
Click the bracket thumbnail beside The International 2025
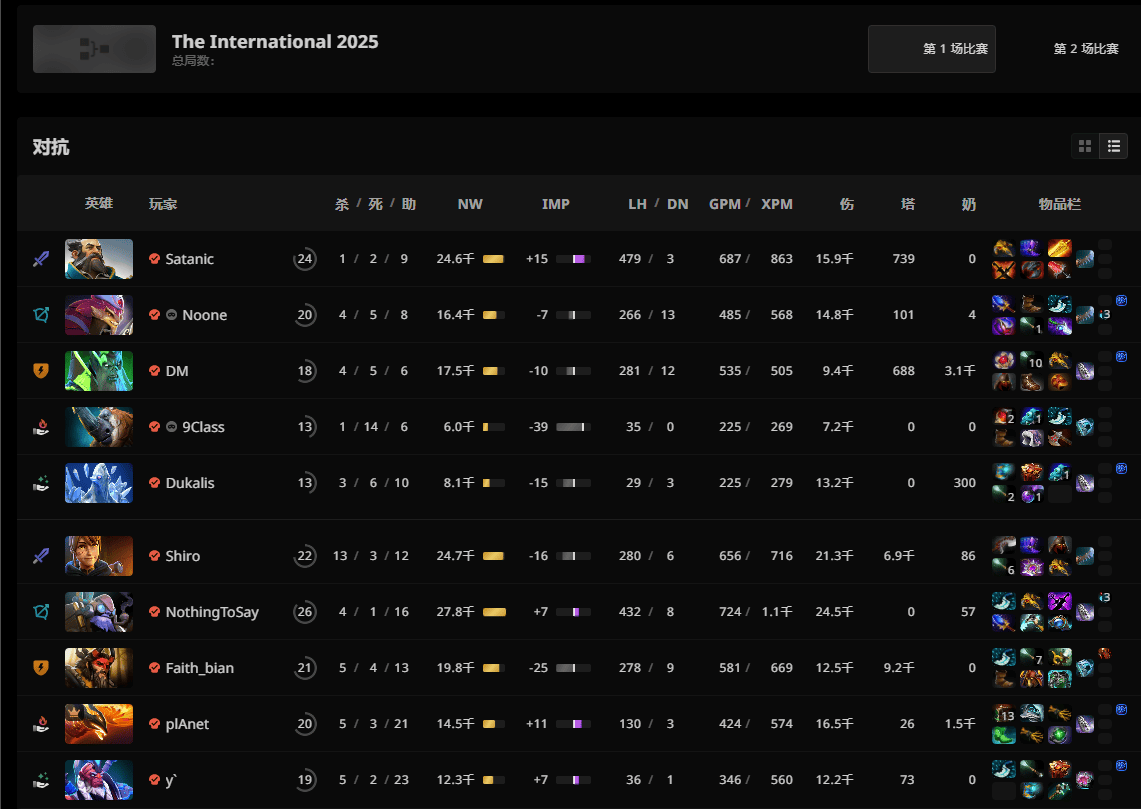[94, 49]
